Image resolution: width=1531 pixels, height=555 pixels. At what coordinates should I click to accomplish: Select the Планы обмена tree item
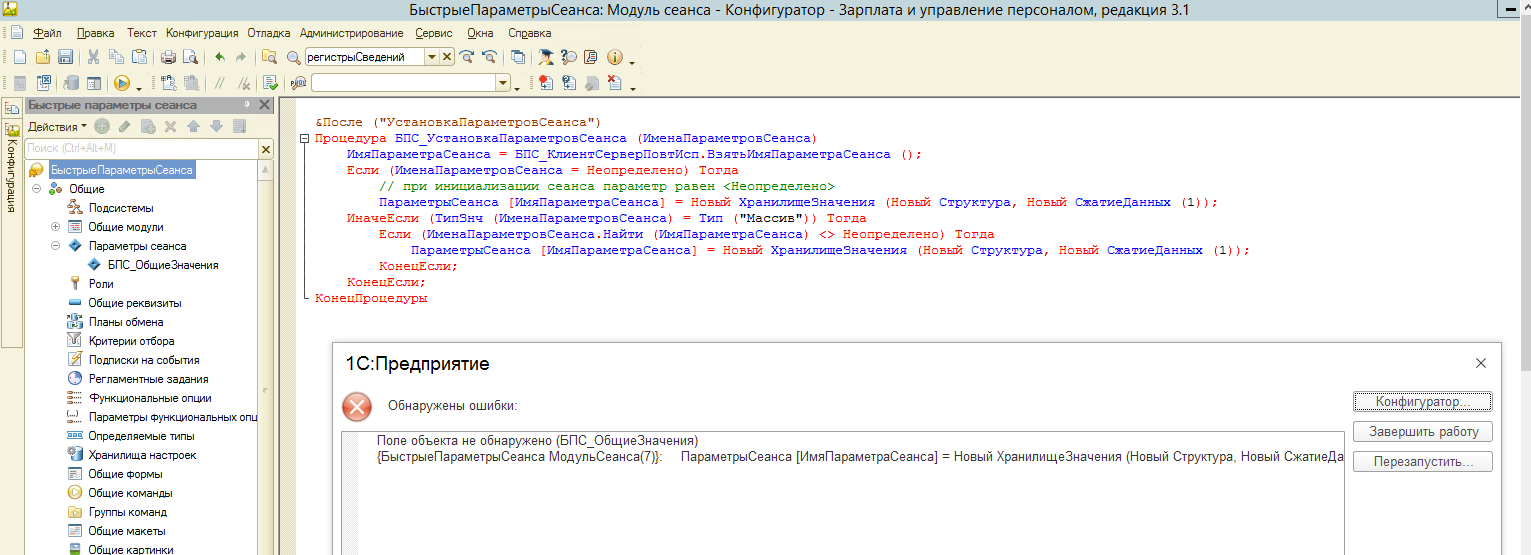[x=125, y=322]
